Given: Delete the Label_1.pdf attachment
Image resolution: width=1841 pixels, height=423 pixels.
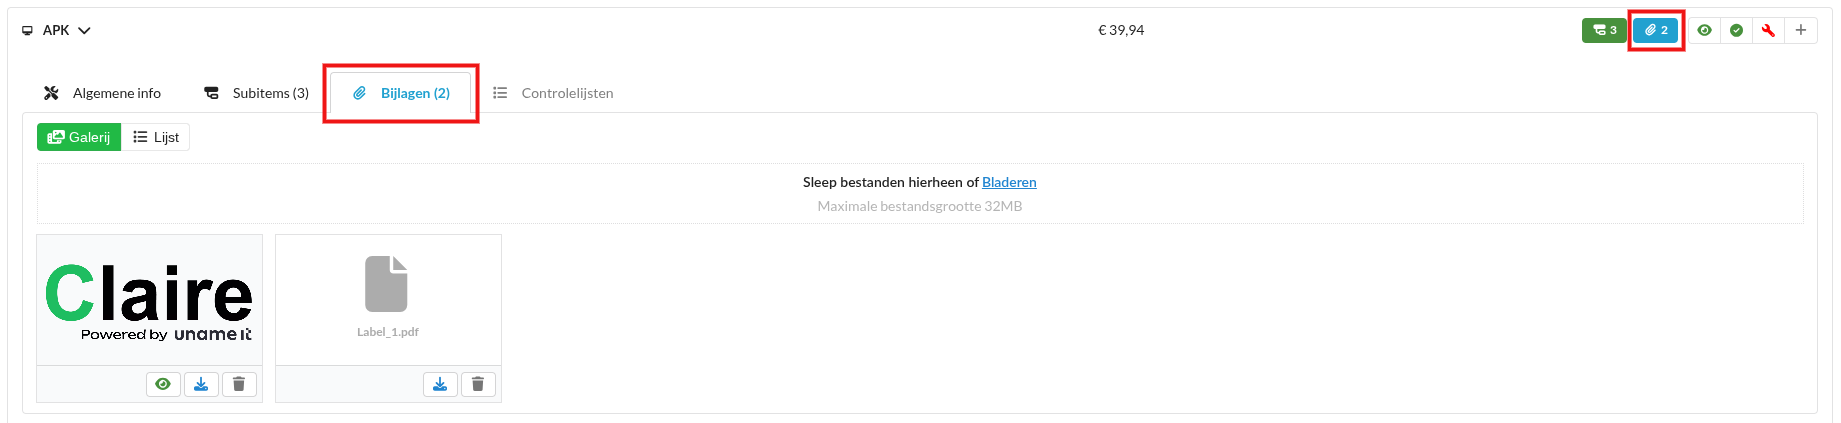Looking at the screenshot, I should click(x=478, y=384).
